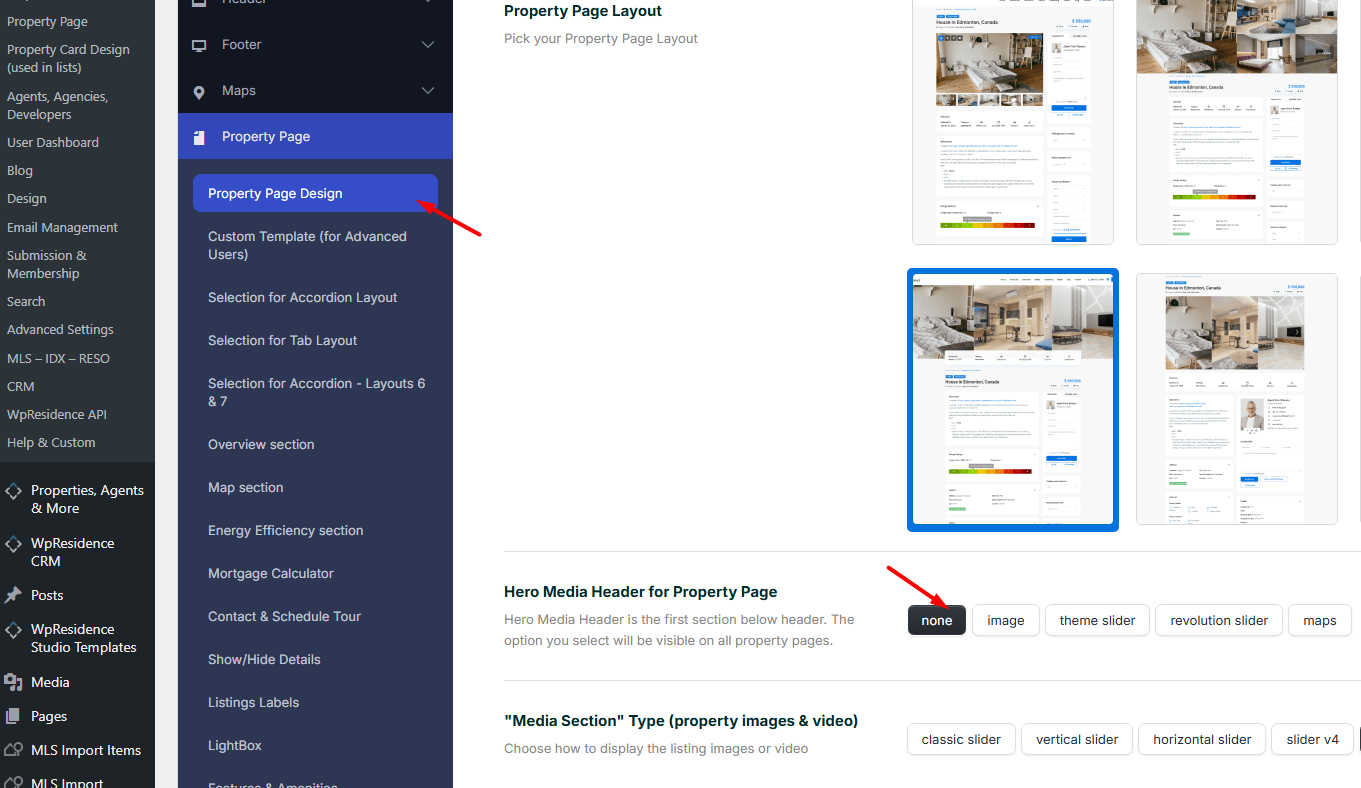Click the Posts pushpin icon
The width and height of the screenshot is (1361, 788).
tap(13, 595)
